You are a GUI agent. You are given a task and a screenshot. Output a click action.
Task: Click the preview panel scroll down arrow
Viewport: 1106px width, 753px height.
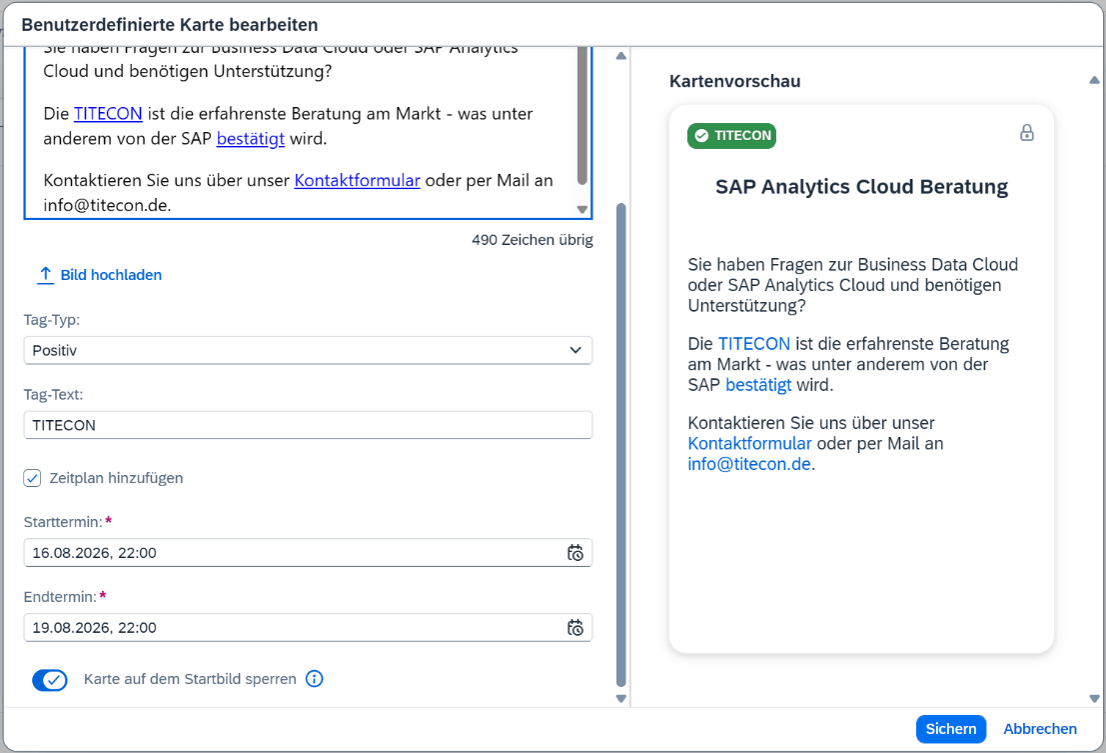tap(1094, 699)
